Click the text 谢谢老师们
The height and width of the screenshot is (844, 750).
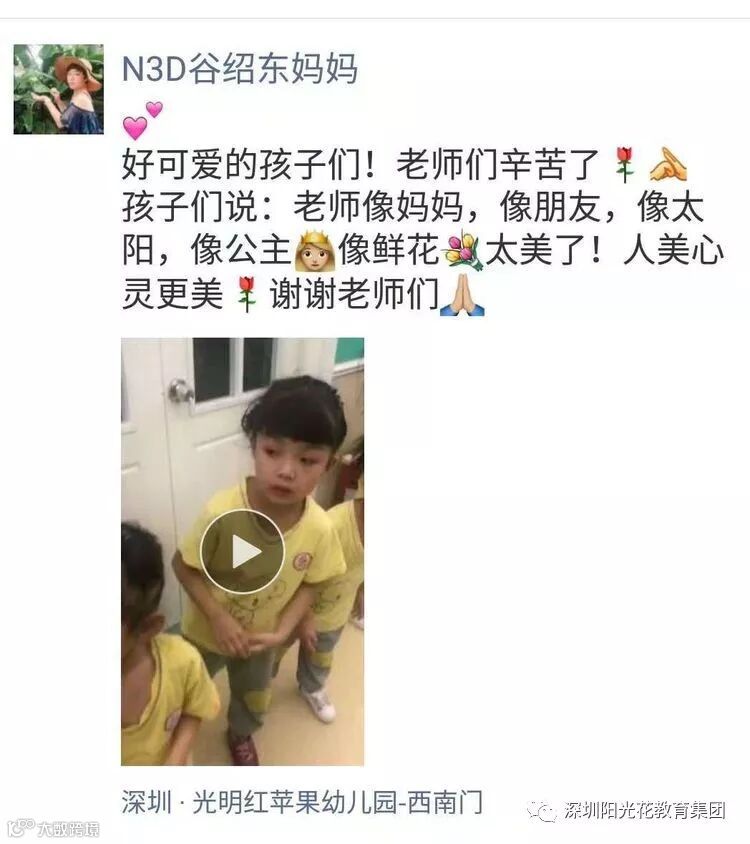[x=354, y=294]
